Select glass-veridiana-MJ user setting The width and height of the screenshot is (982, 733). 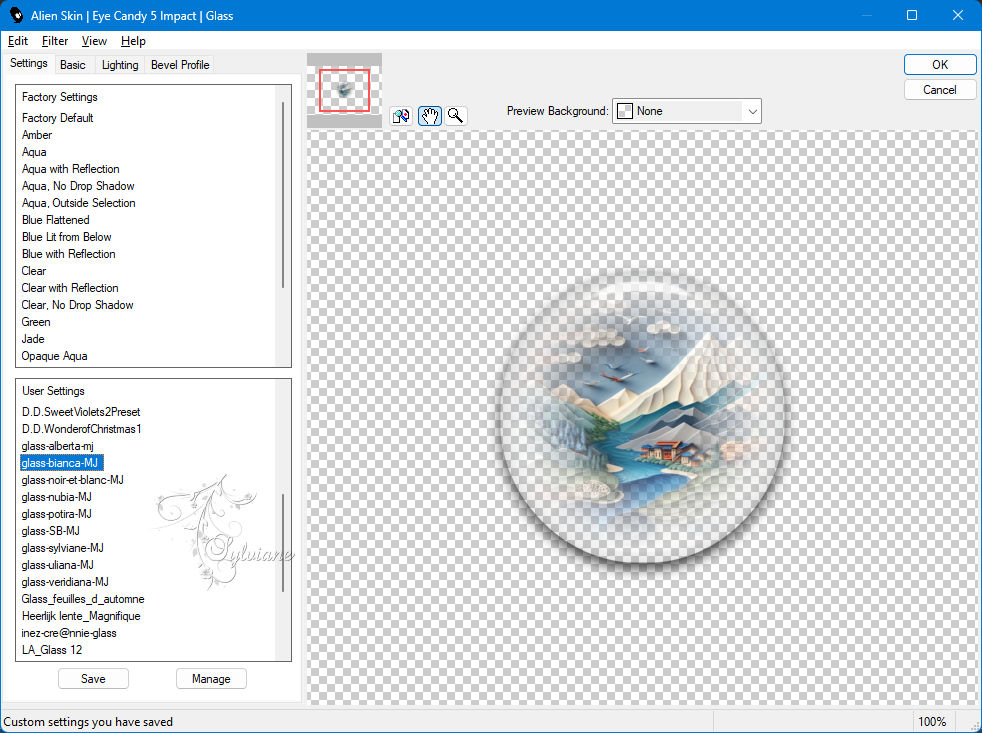tap(65, 582)
